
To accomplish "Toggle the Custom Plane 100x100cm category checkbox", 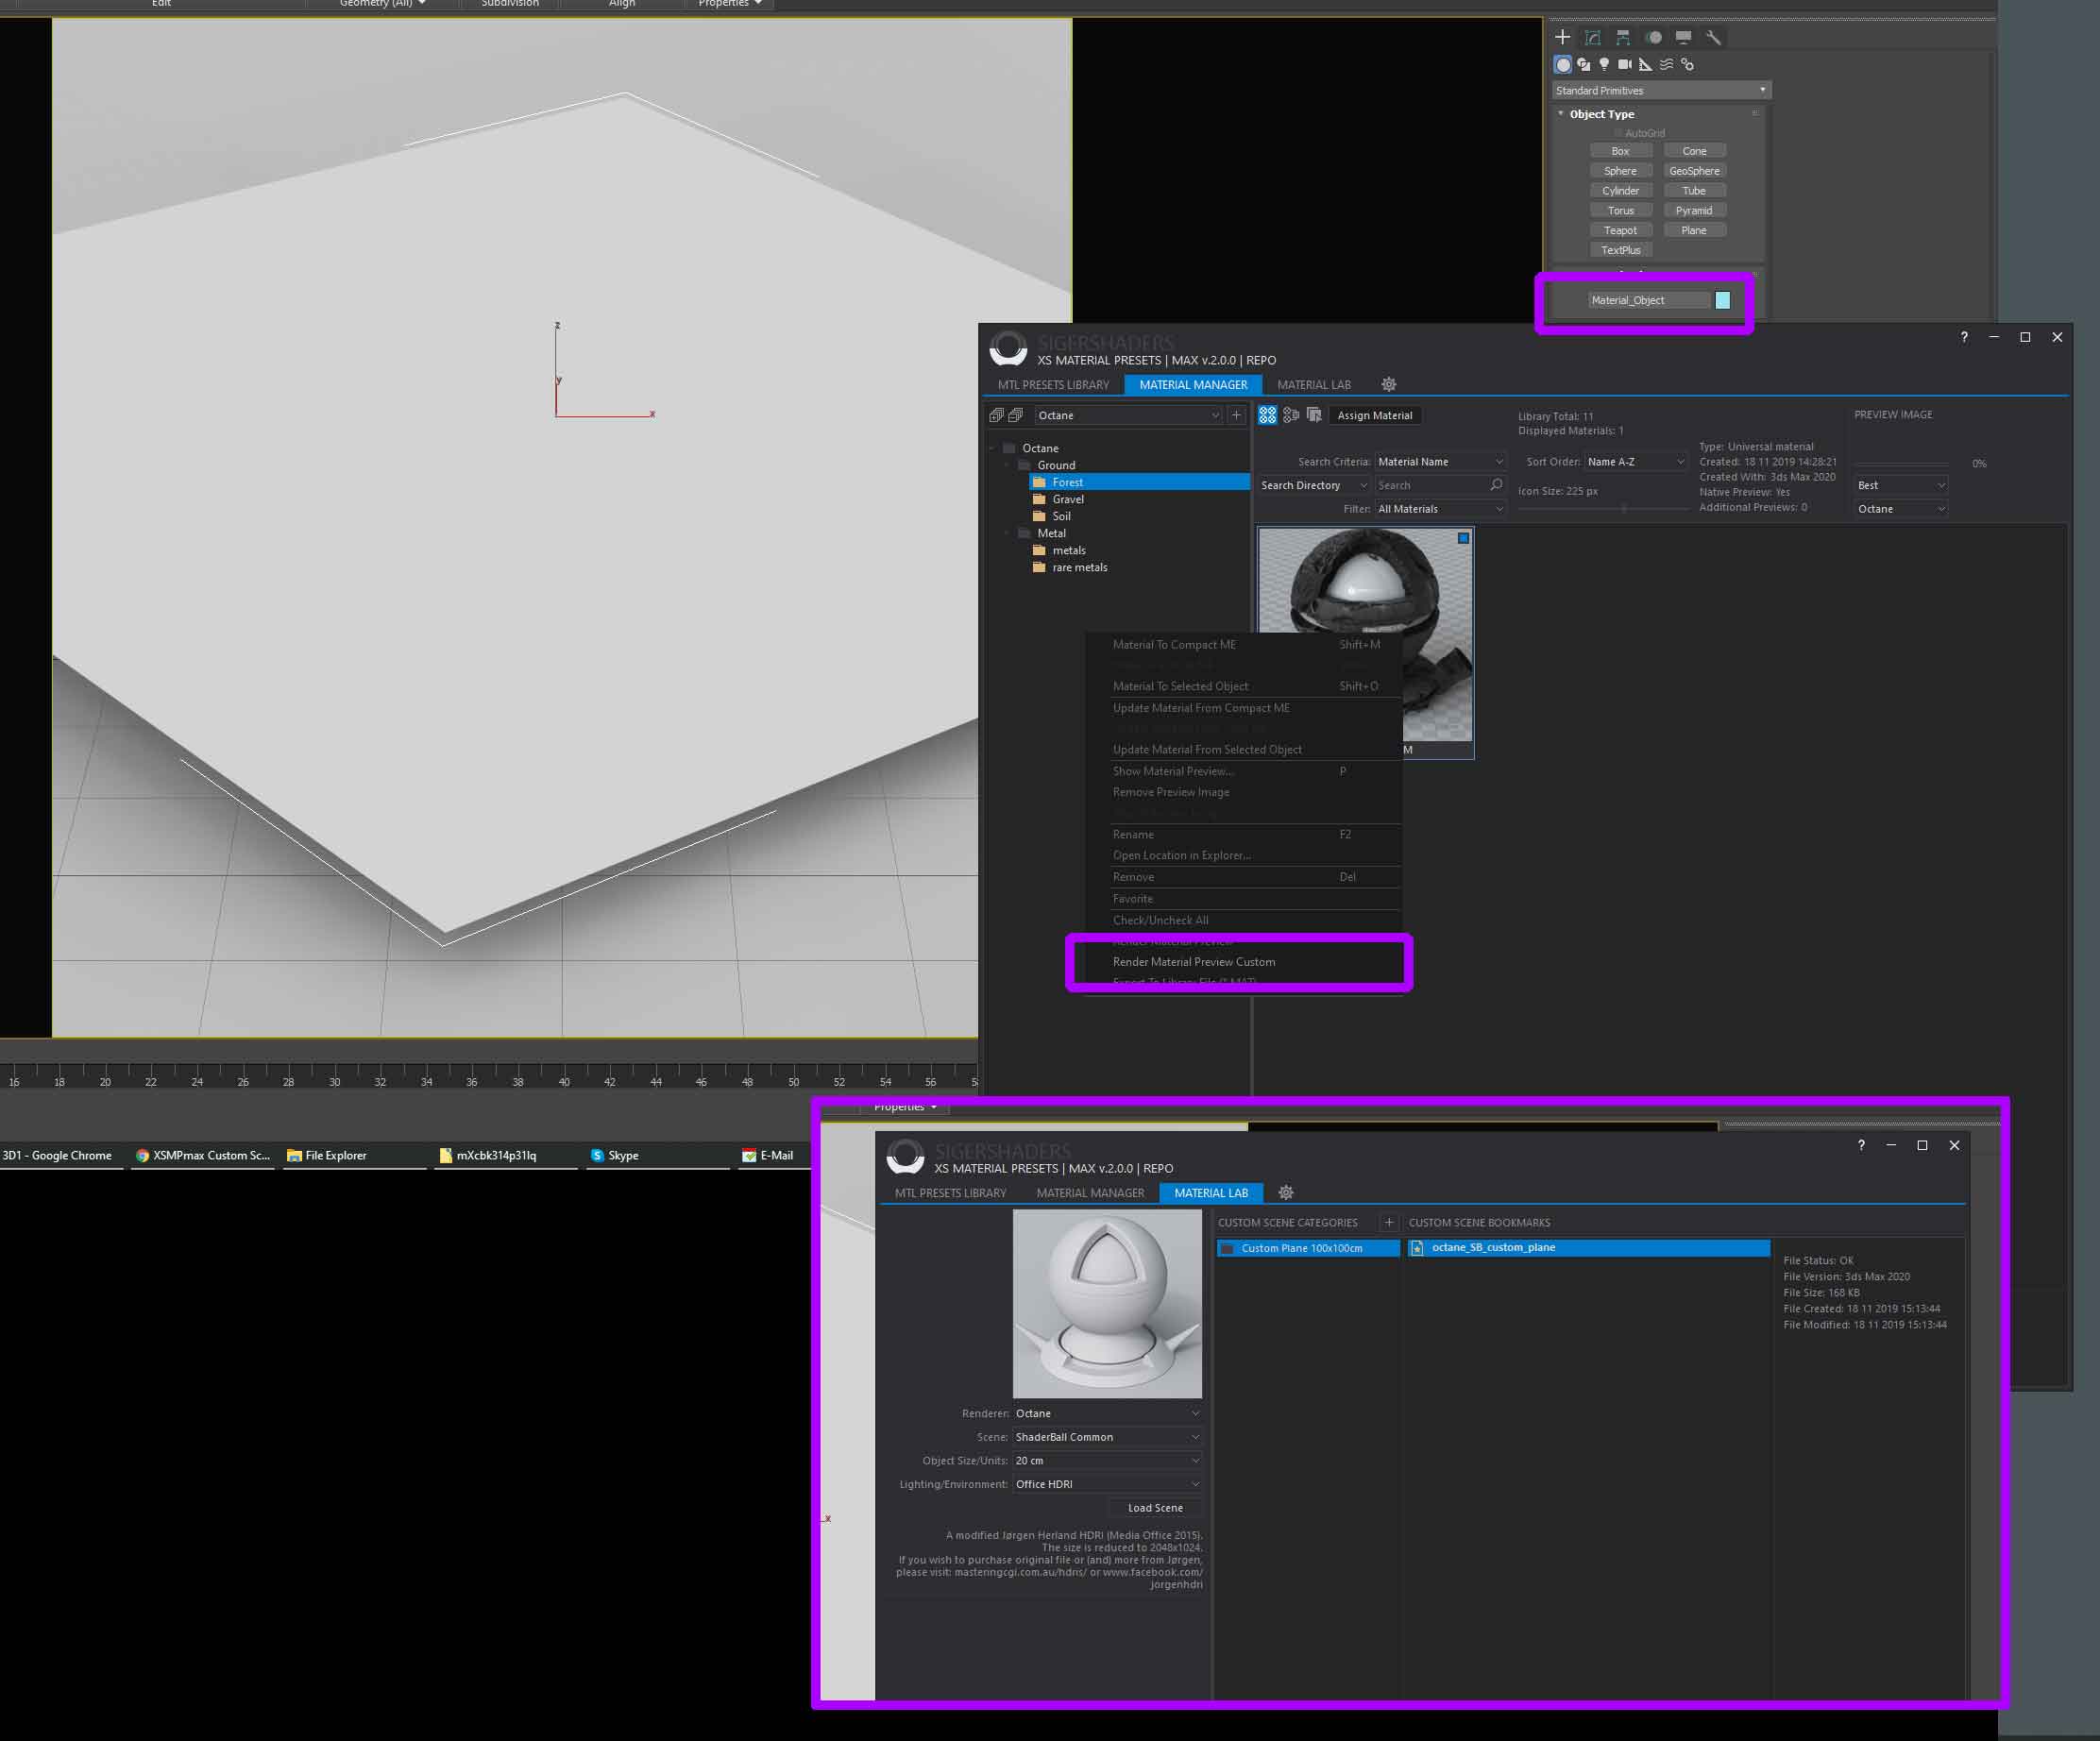I will coord(1227,1248).
